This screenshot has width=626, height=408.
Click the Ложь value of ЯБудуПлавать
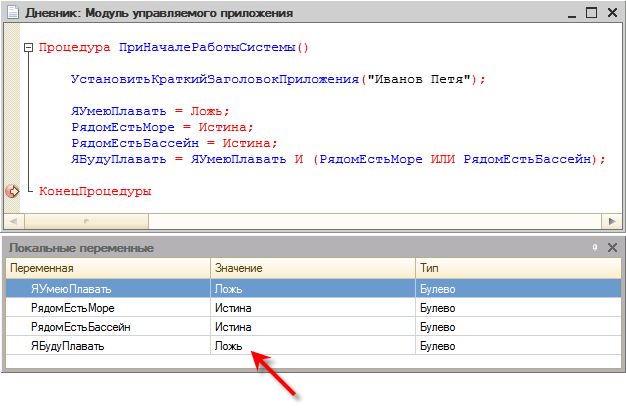click(228, 346)
